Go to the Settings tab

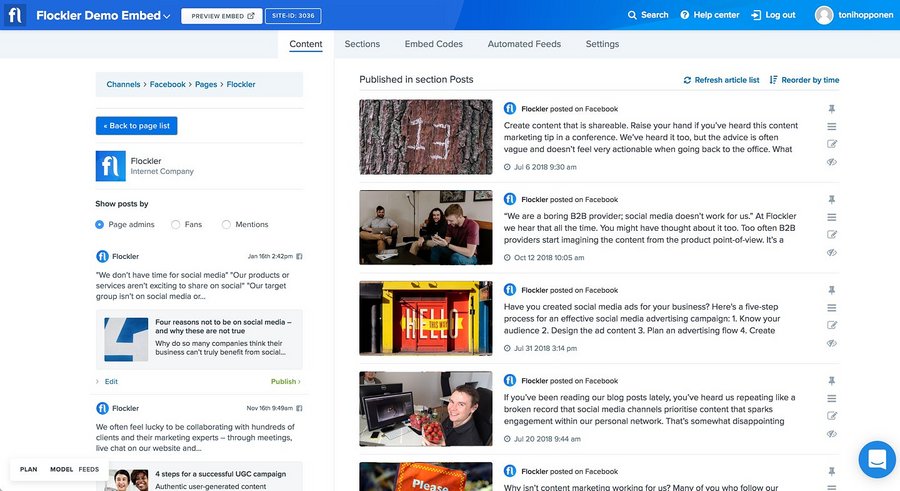[602, 44]
